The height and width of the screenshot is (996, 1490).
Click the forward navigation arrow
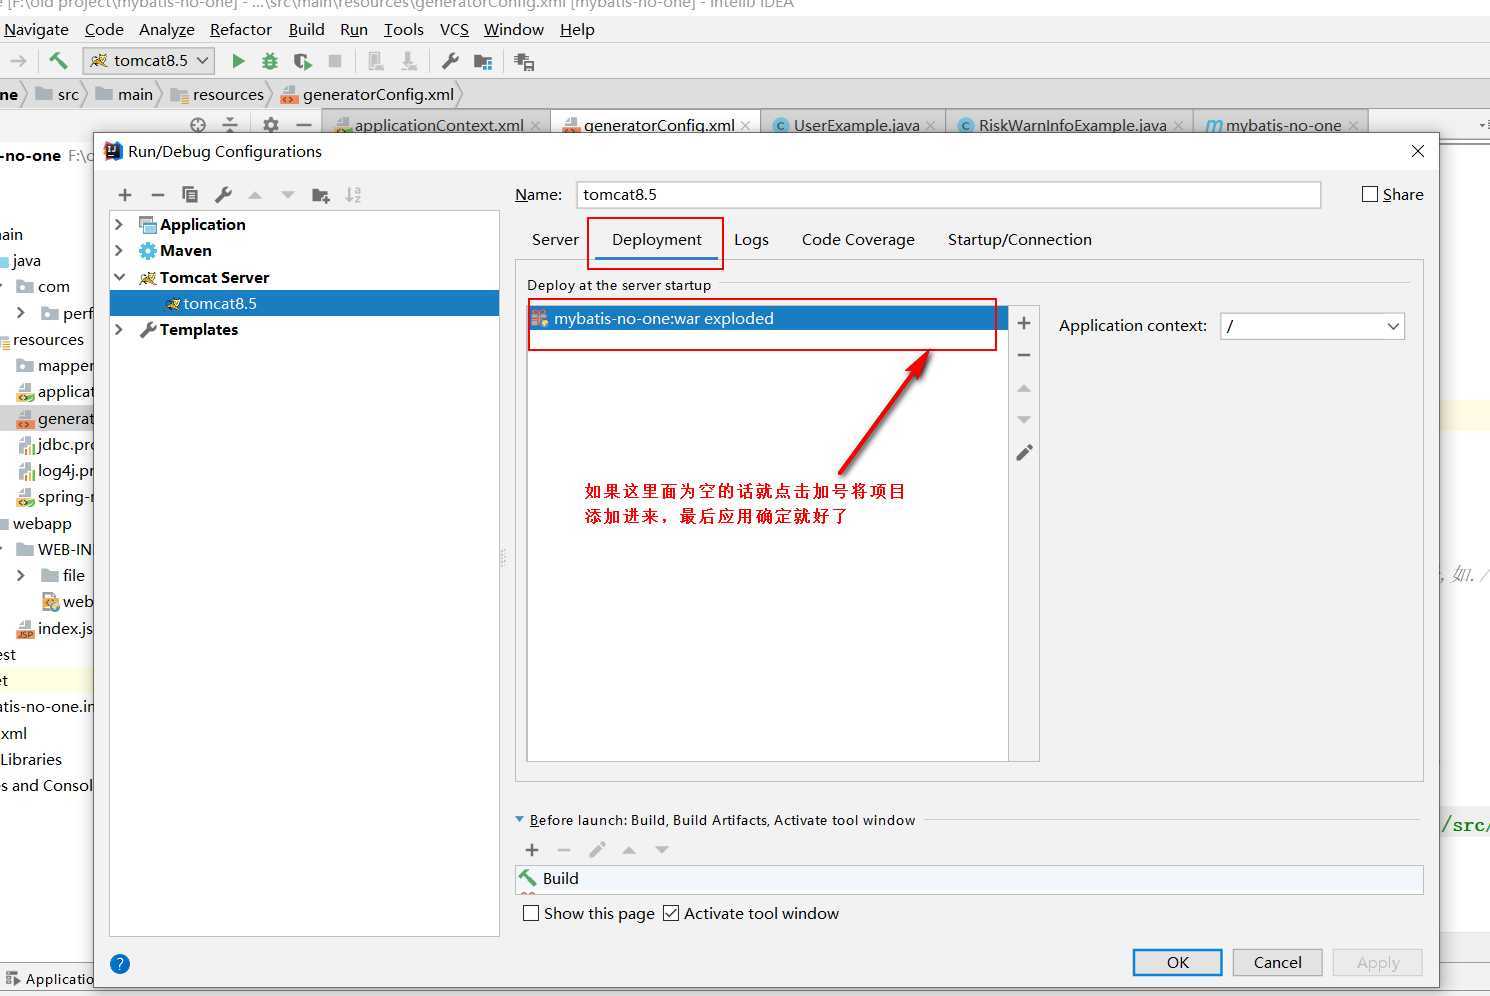[x=18, y=61]
